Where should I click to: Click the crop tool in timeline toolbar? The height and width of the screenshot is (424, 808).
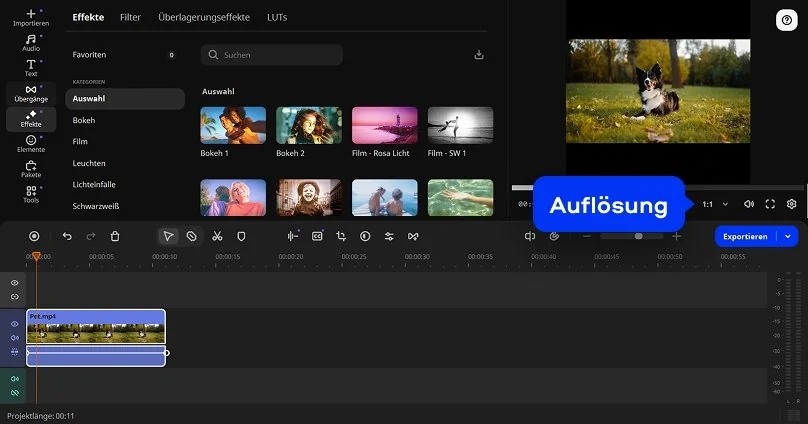341,236
